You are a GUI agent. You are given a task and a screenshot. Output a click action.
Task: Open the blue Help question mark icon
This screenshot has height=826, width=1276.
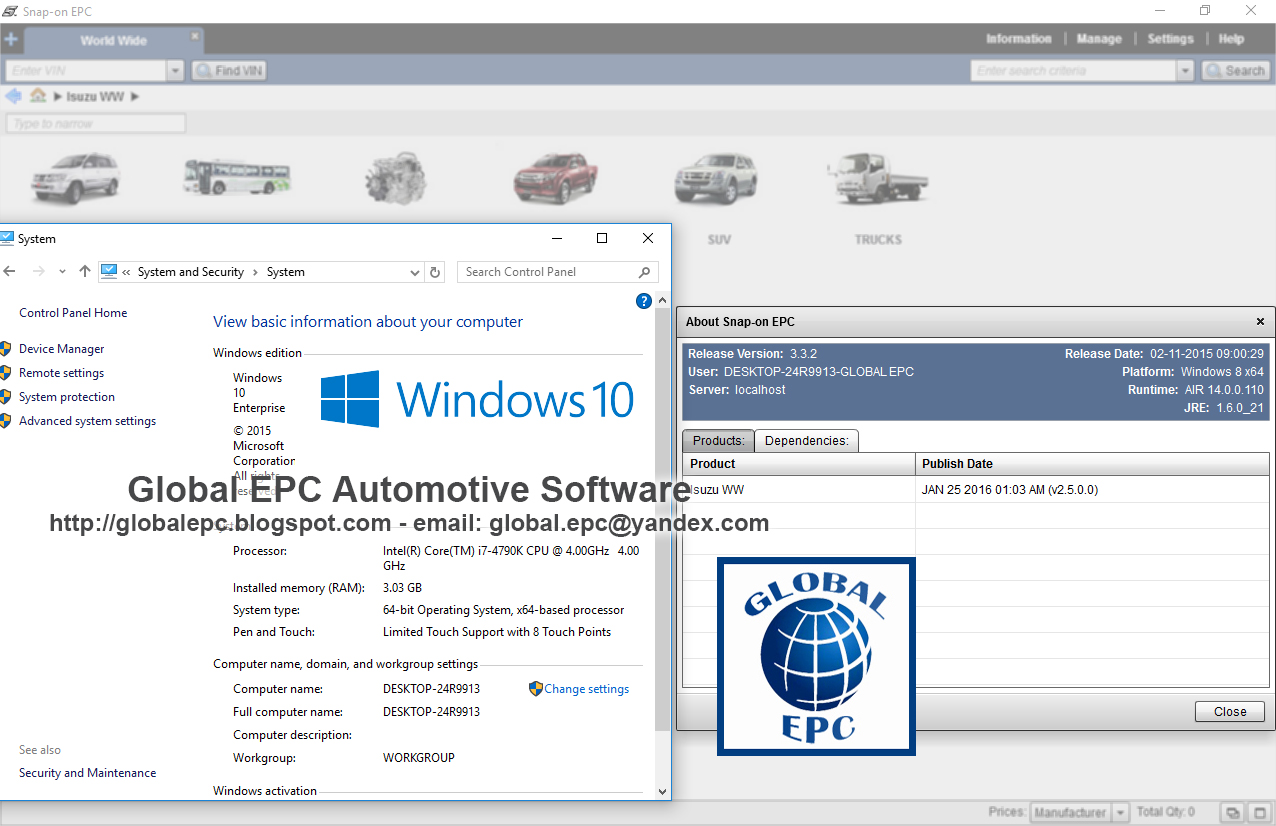[644, 301]
